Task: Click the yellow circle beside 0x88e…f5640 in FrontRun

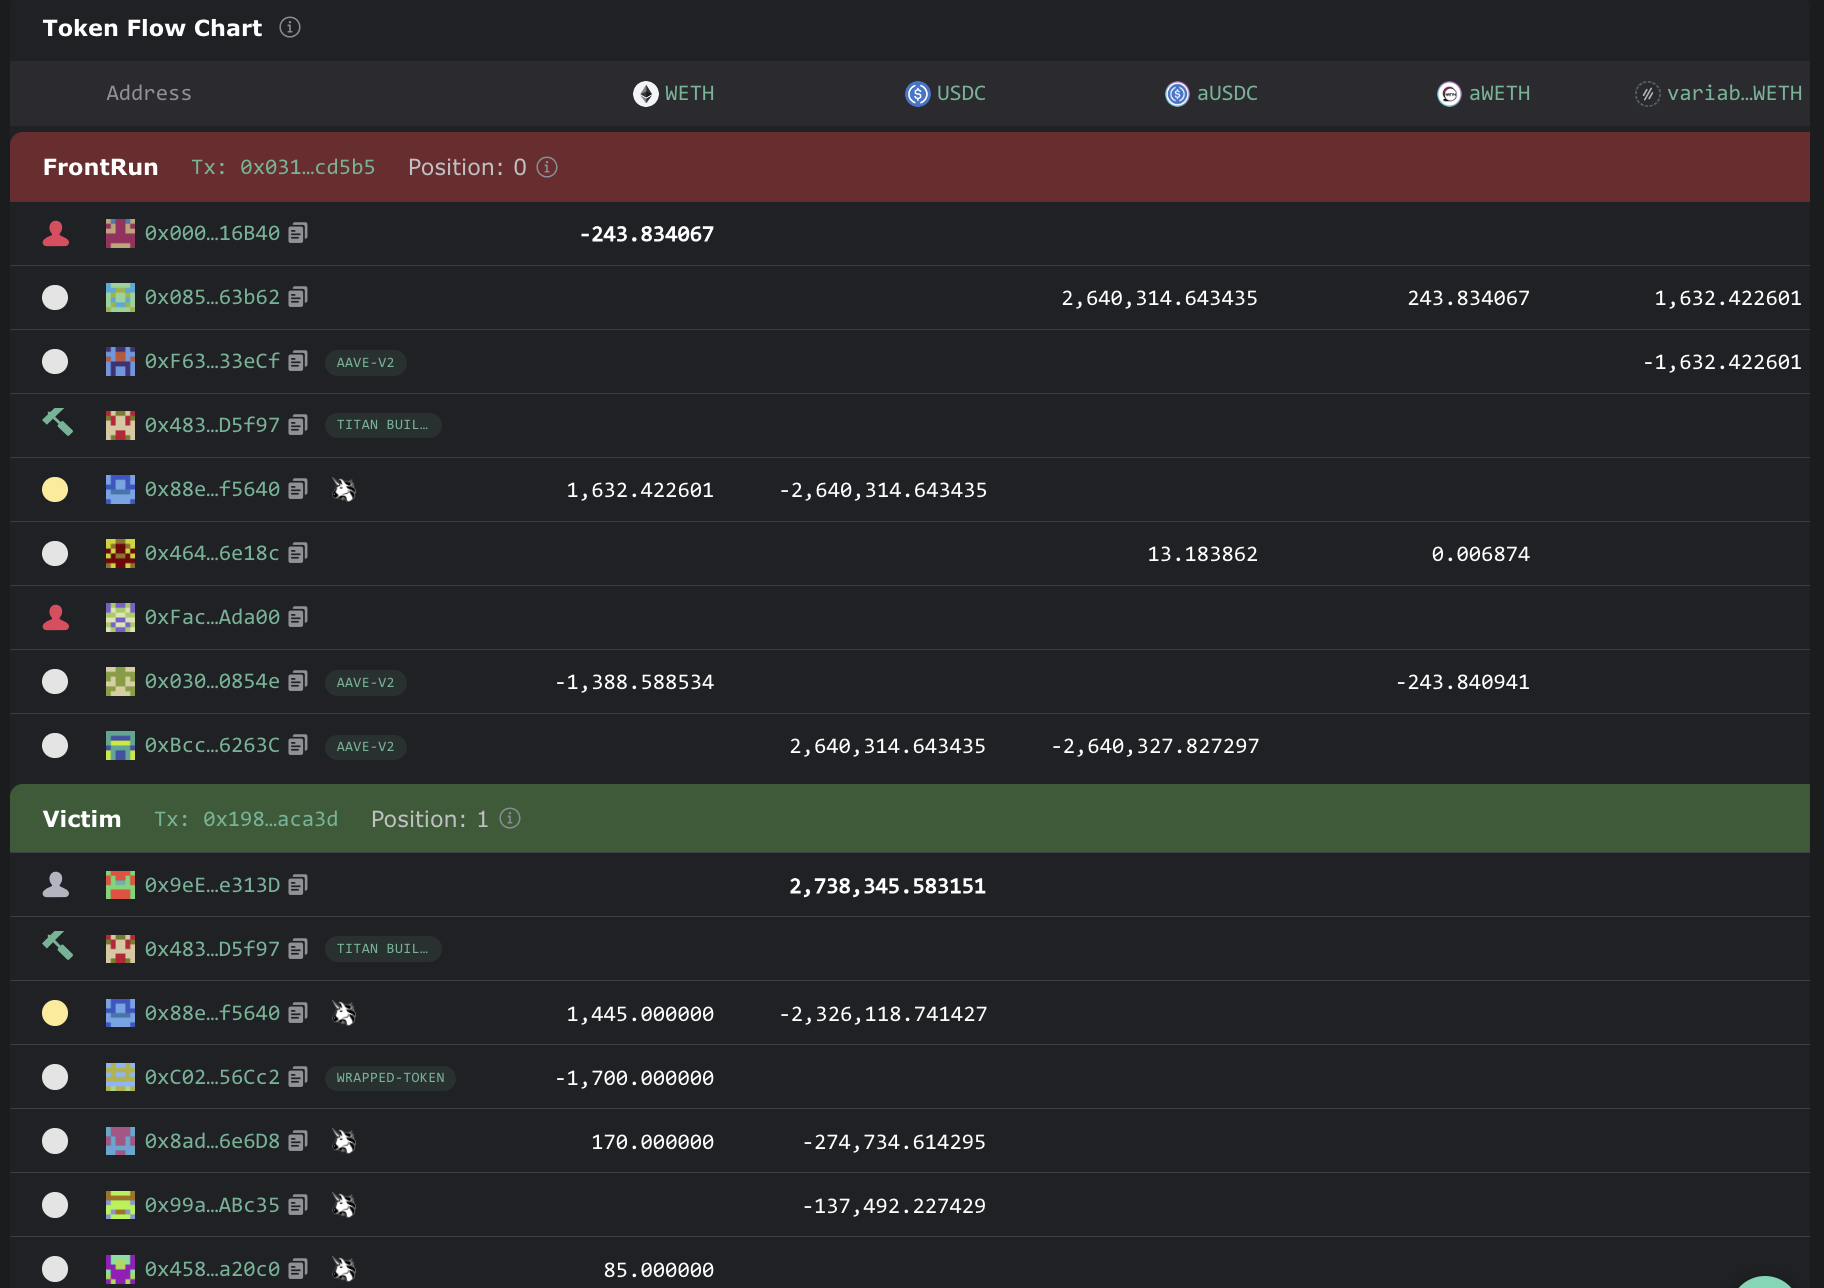Action: pyautogui.click(x=55, y=489)
